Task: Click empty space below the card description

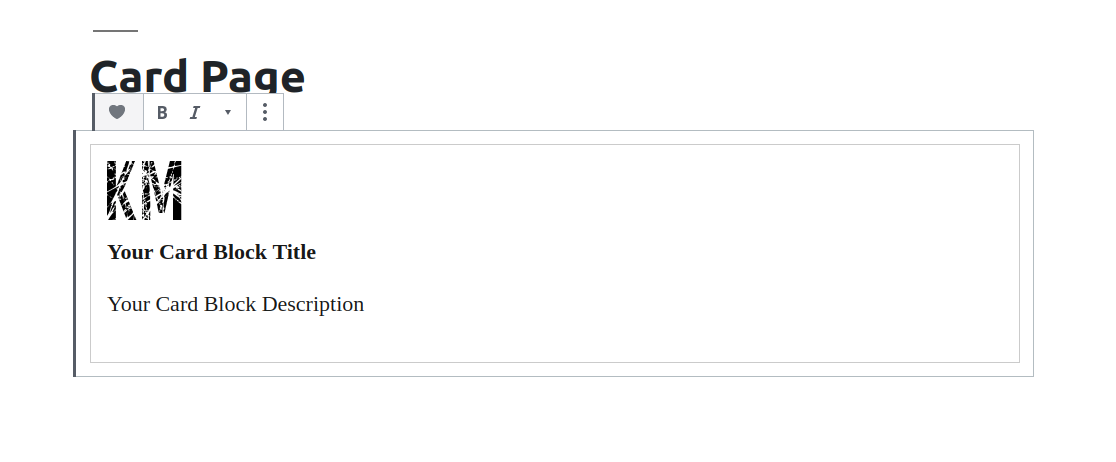Action: tap(500, 340)
